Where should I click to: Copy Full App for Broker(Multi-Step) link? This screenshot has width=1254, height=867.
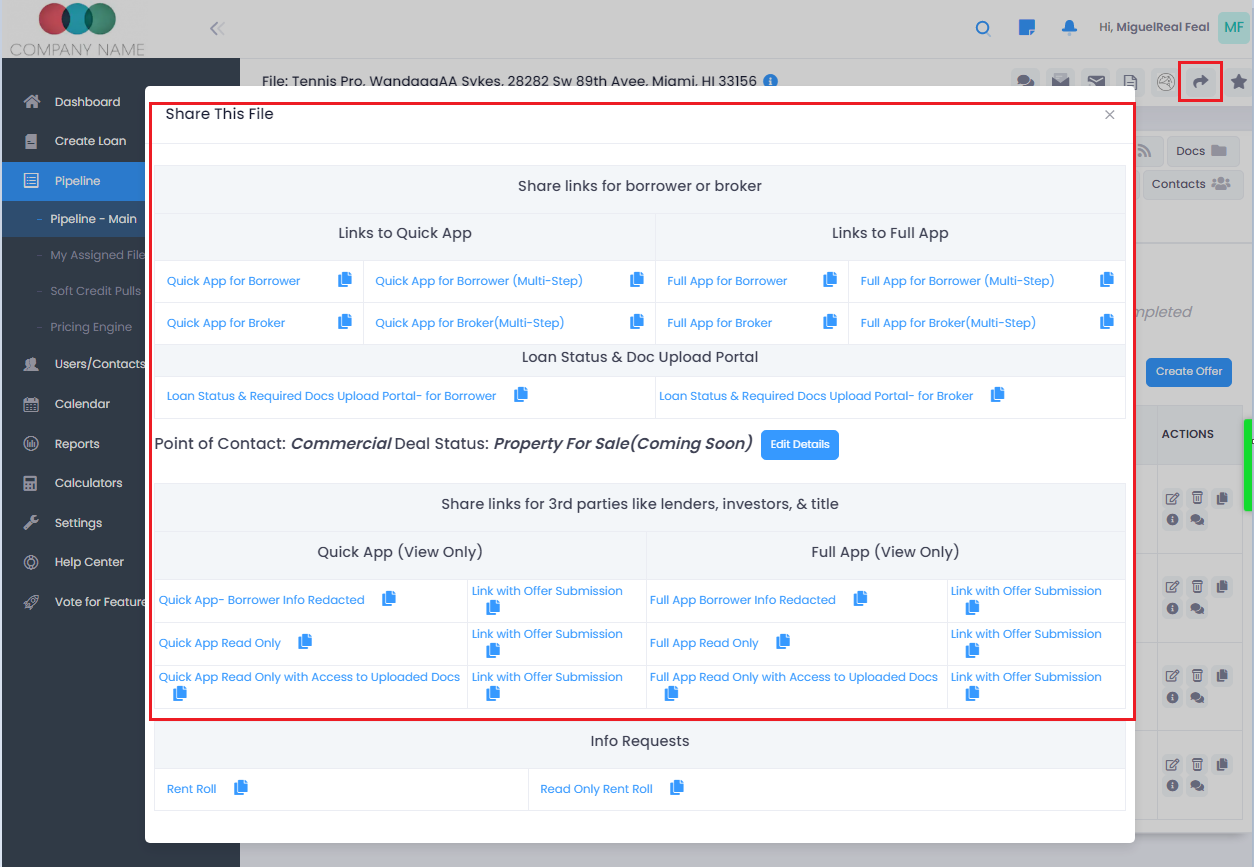pos(1107,322)
